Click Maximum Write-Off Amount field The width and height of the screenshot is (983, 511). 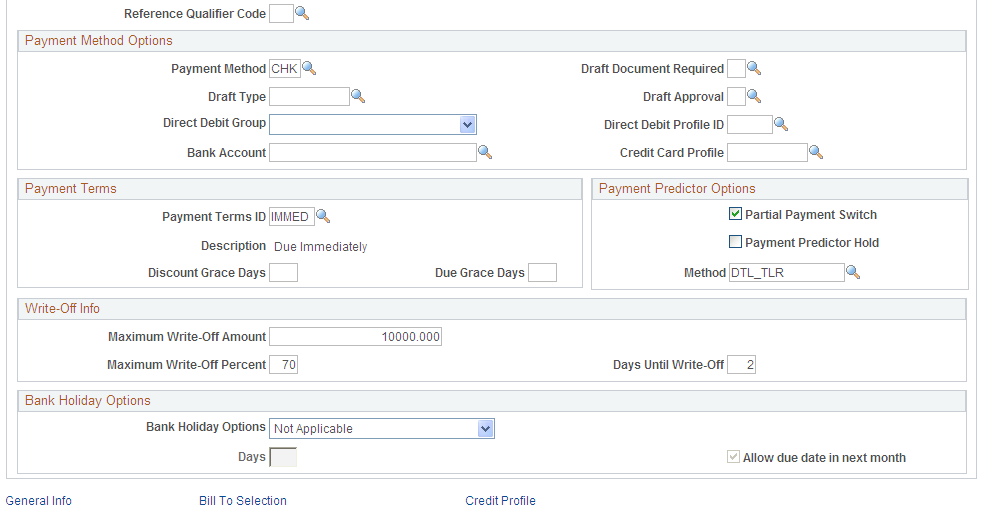(355, 336)
